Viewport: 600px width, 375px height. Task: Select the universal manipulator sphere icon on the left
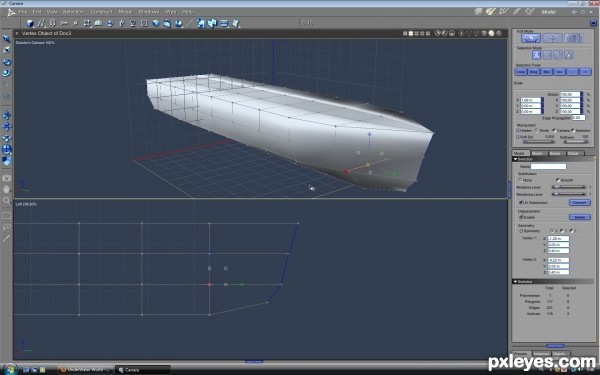pyautogui.click(x=7, y=150)
